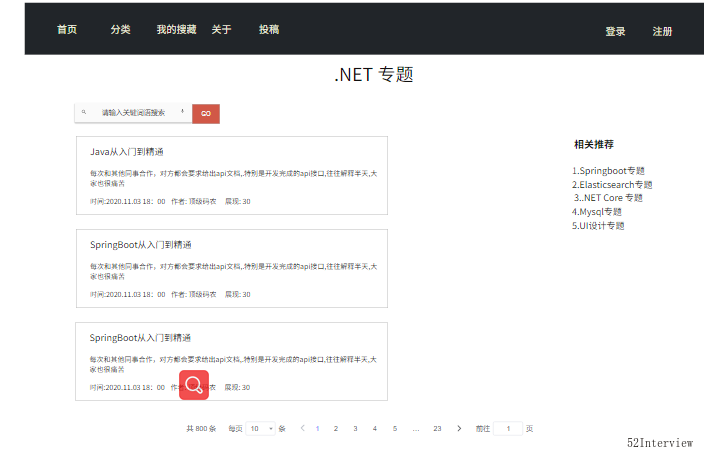Focus the keyword search input field
The width and height of the screenshot is (704, 459).
133,113
